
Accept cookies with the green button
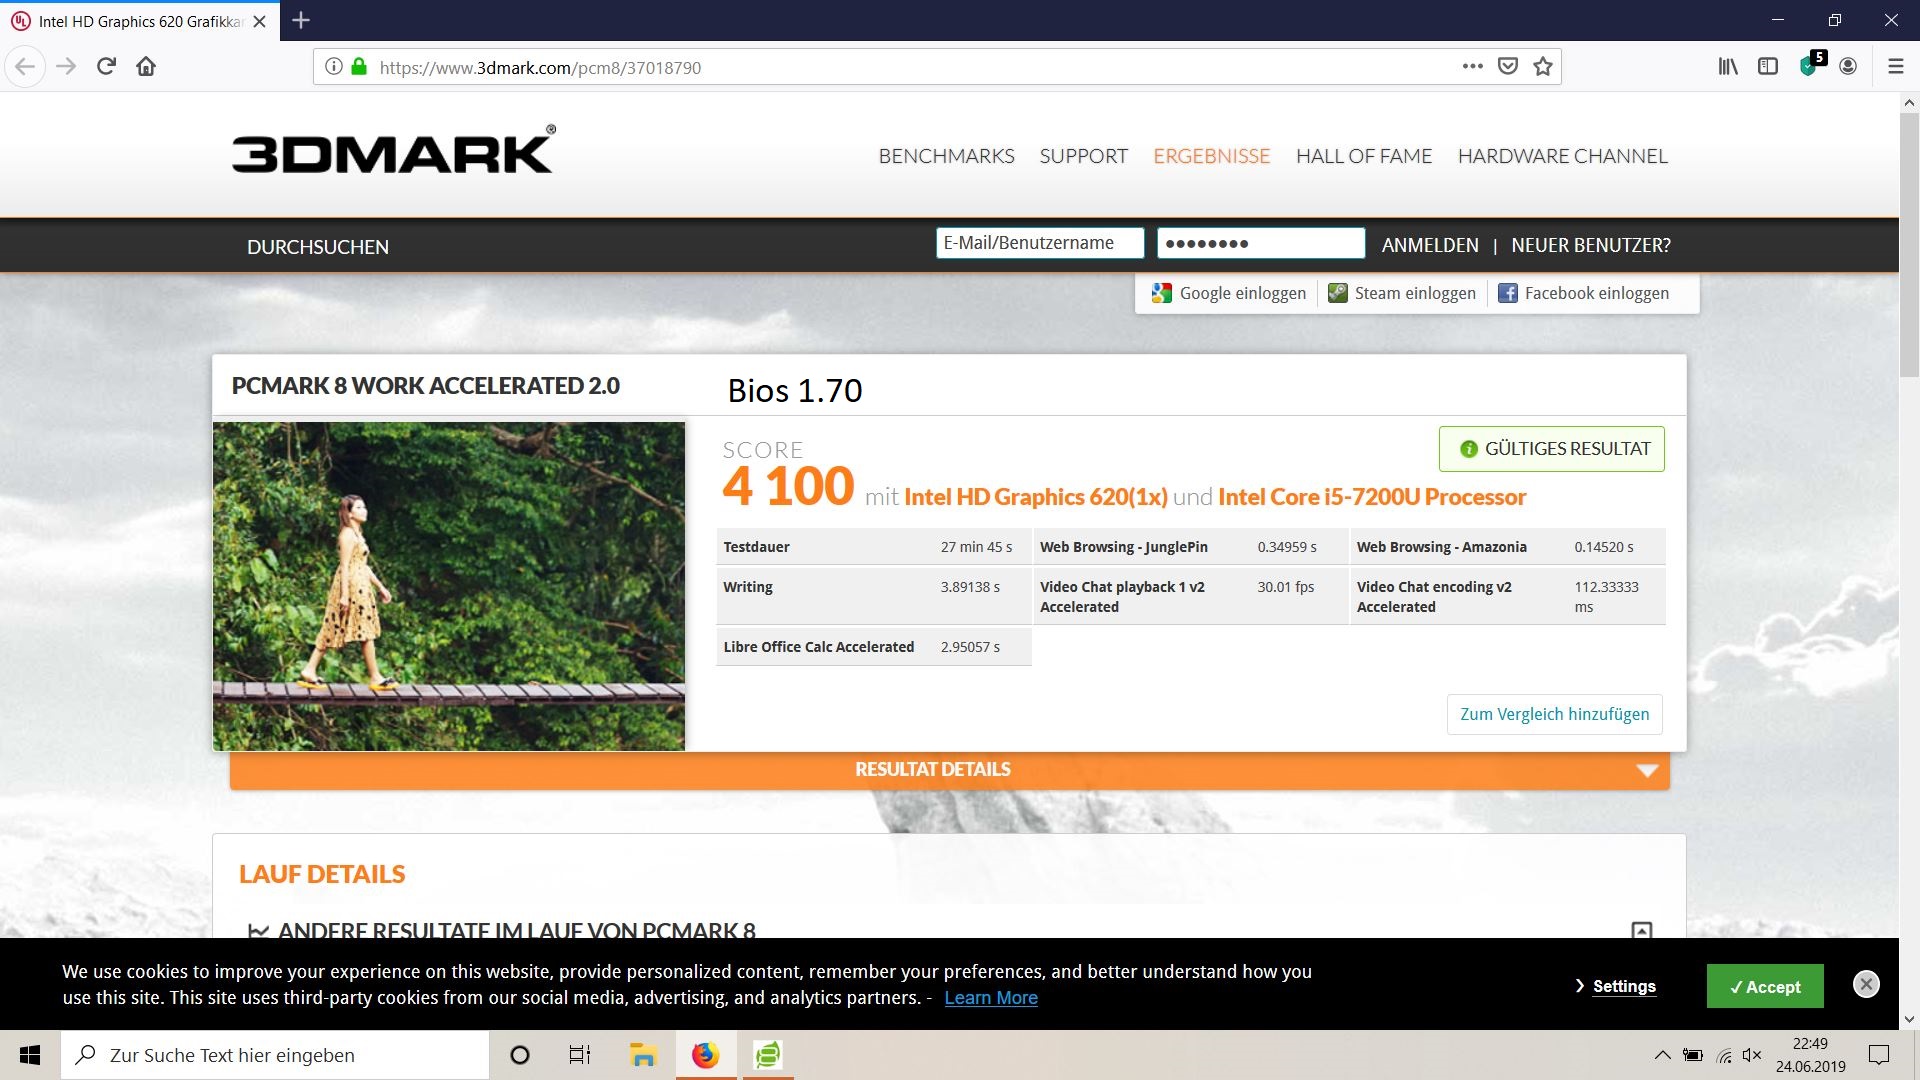click(x=1764, y=987)
